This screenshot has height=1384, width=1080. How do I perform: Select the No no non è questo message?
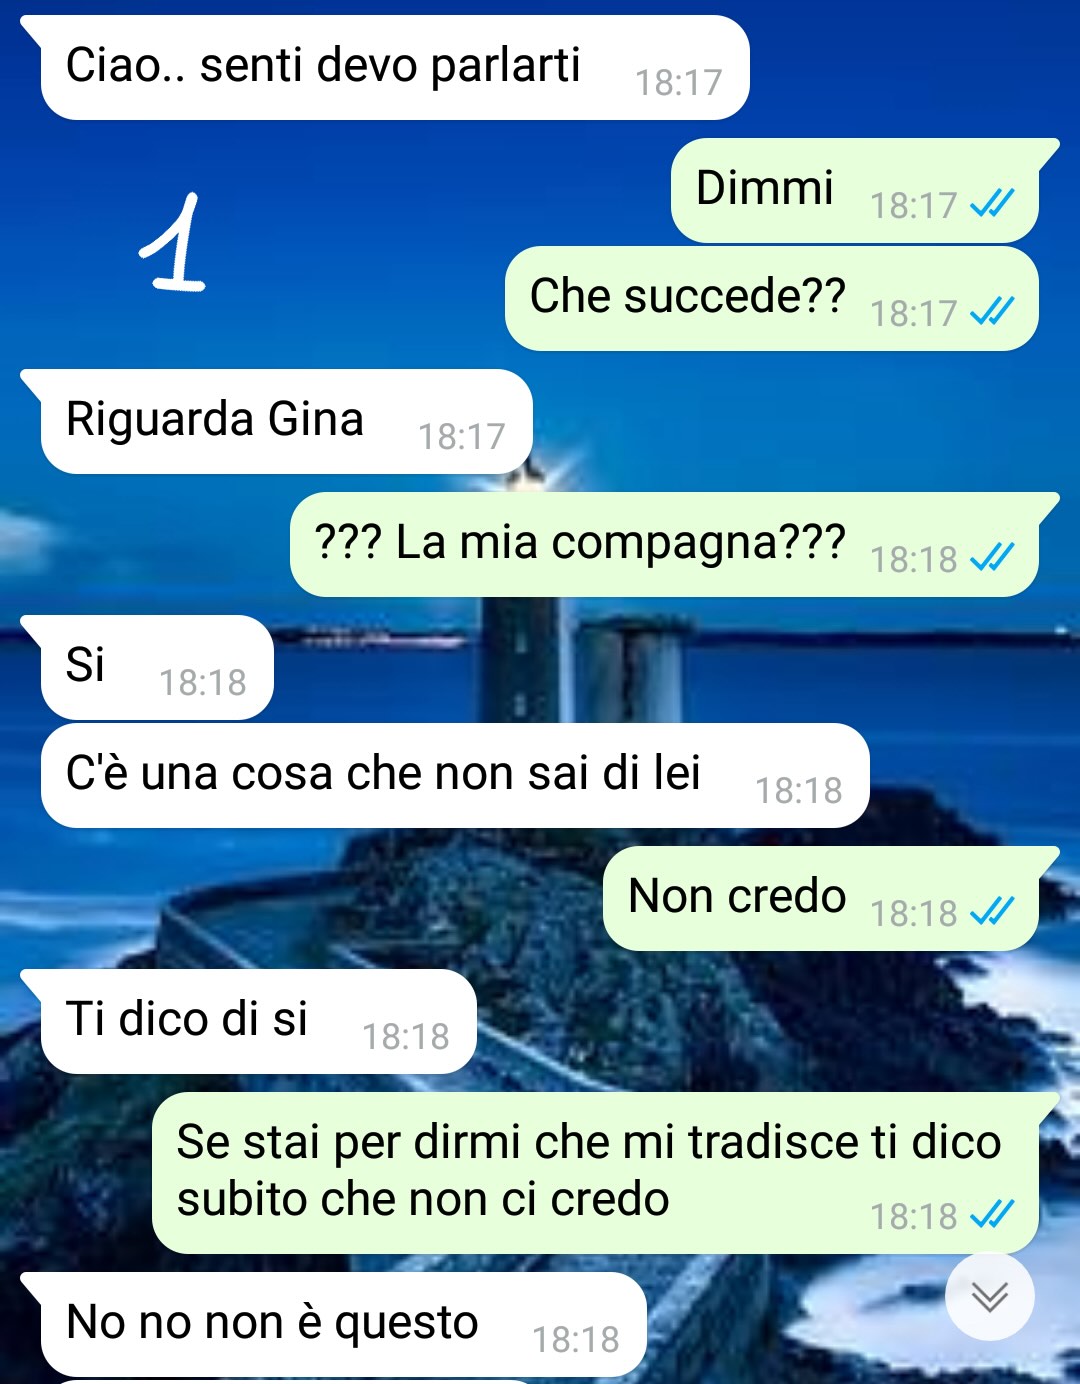point(343,1324)
